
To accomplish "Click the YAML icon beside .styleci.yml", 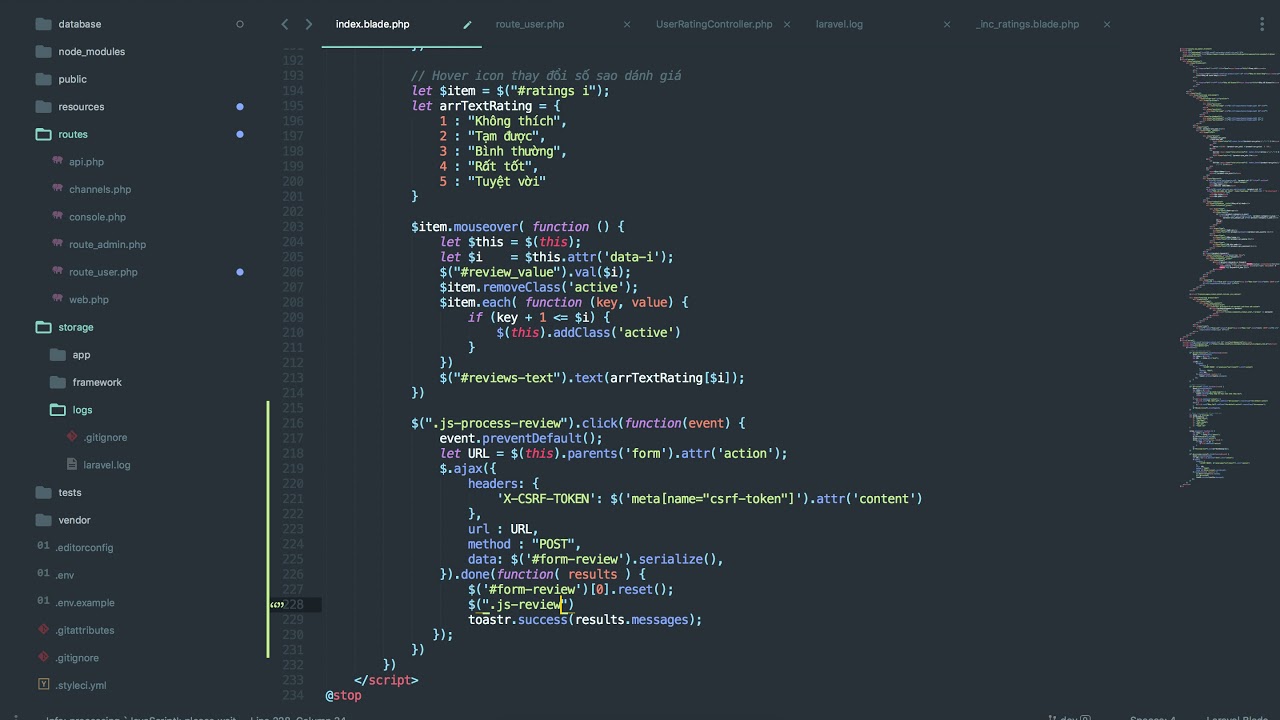I will tap(43, 685).
